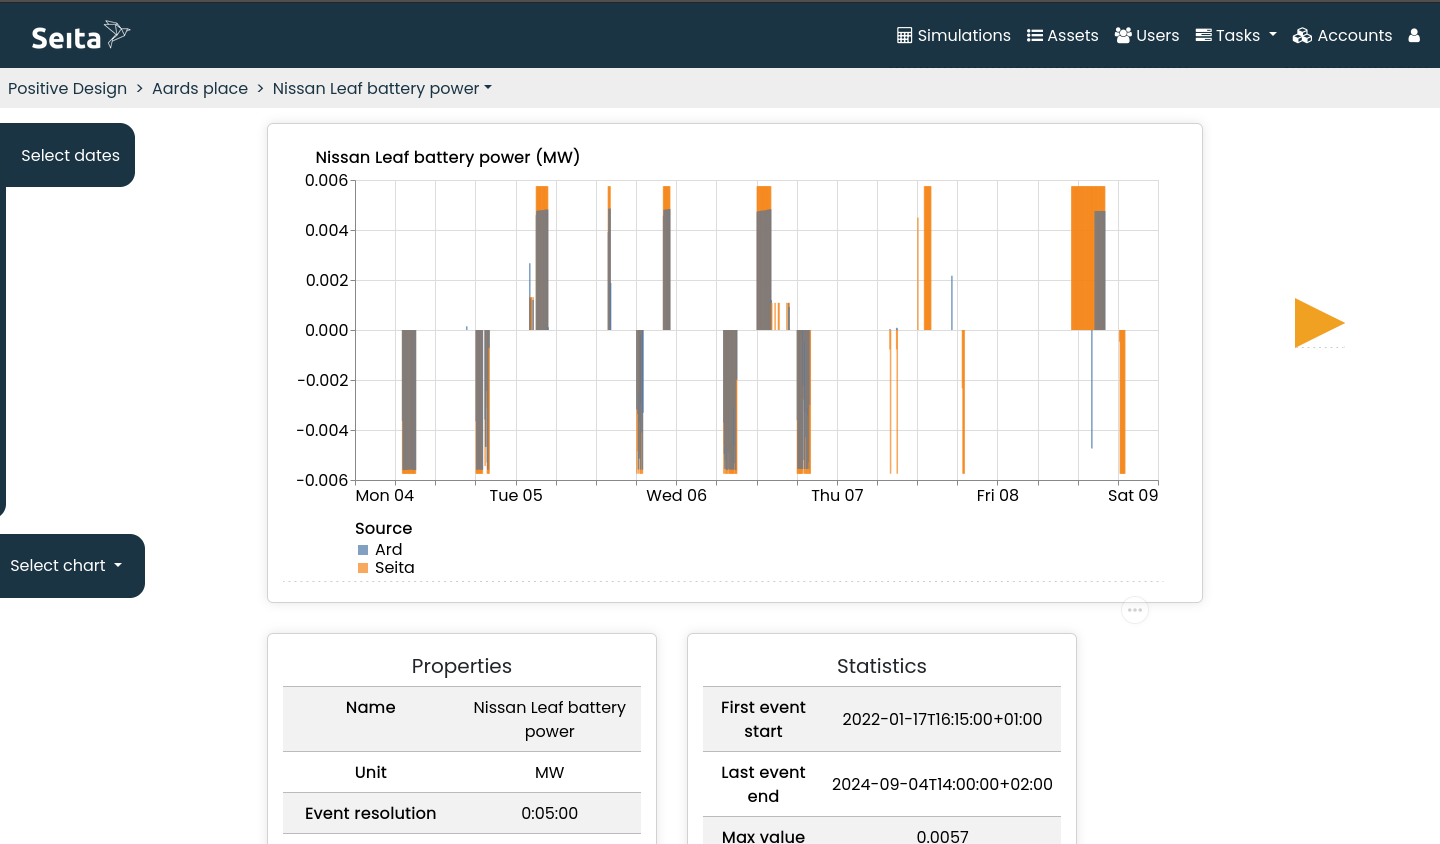Click the Name value in Properties table
Image resolution: width=1440 pixels, height=844 pixels.
[x=550, y=719]
